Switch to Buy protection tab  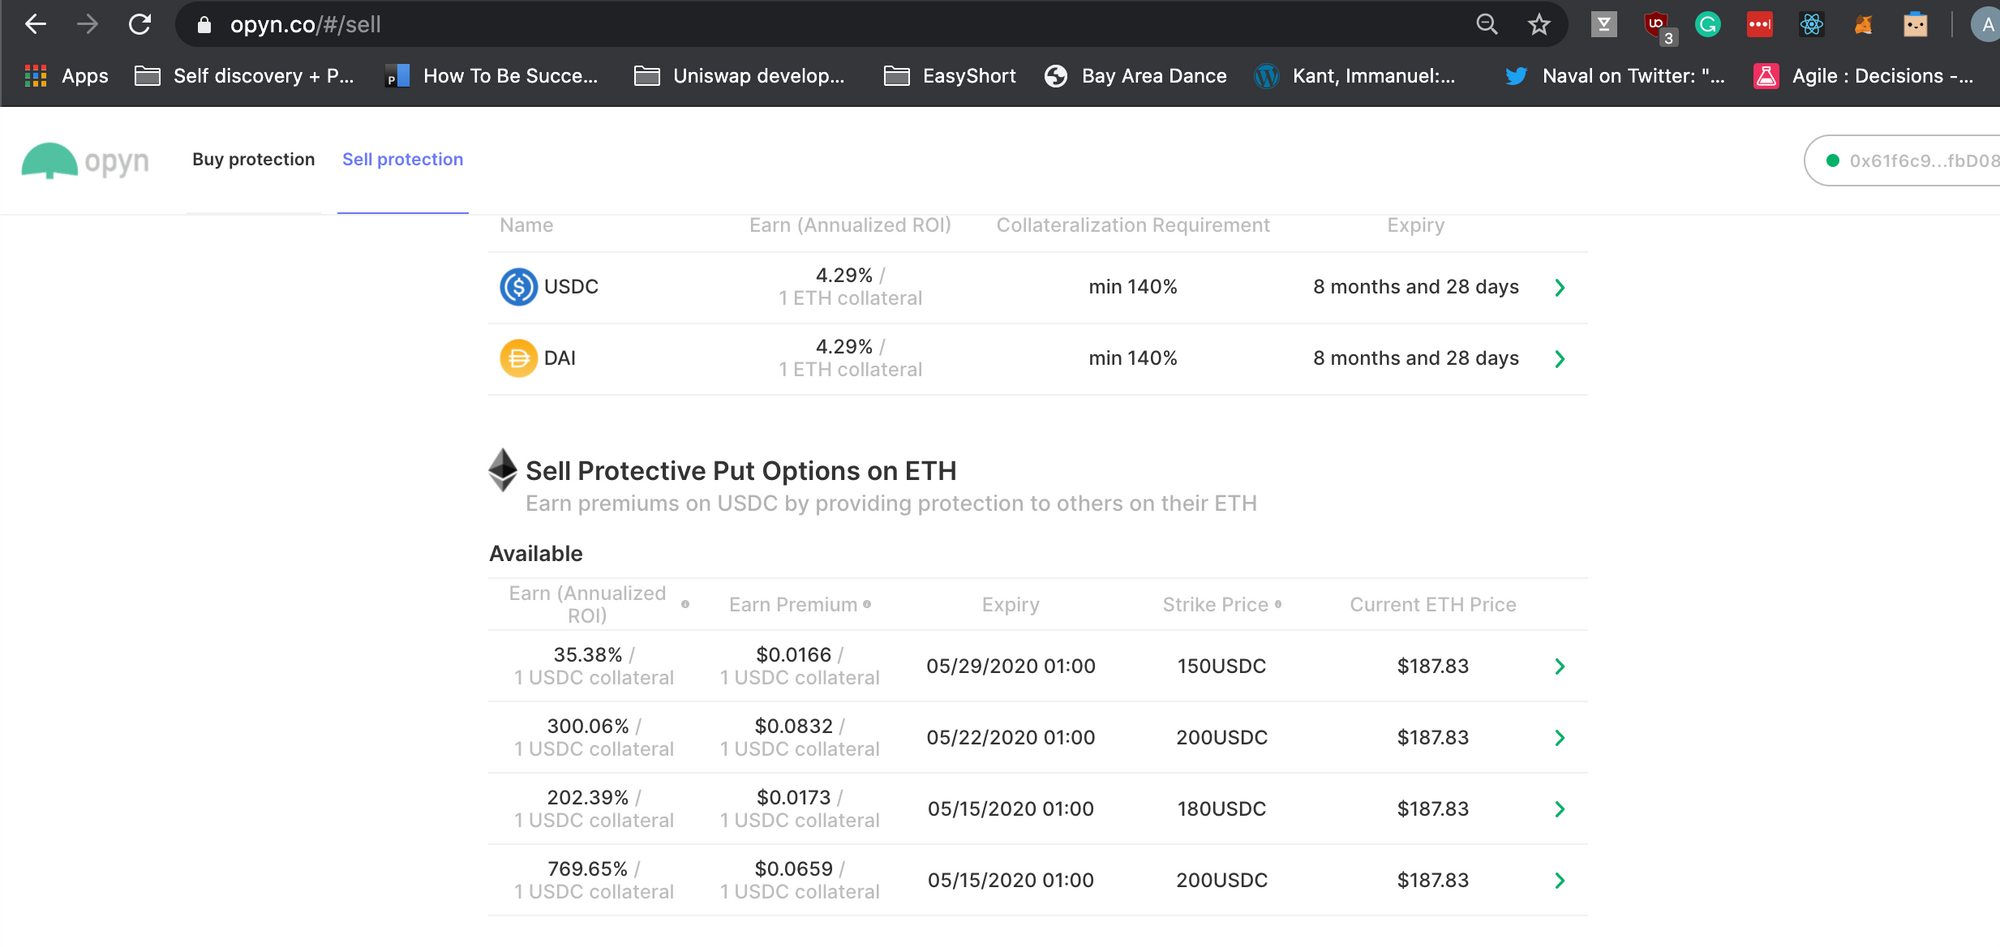pos(253,160)
